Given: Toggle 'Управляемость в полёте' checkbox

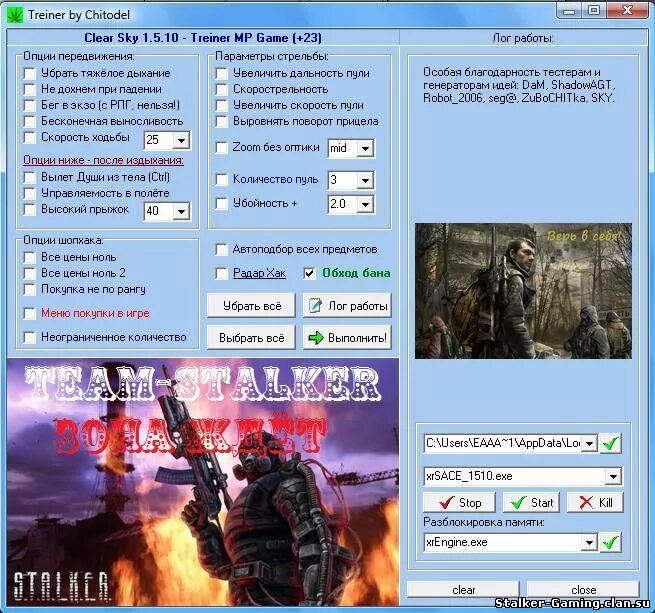Looking at the screenshot, I should click(x=30, y=193).
